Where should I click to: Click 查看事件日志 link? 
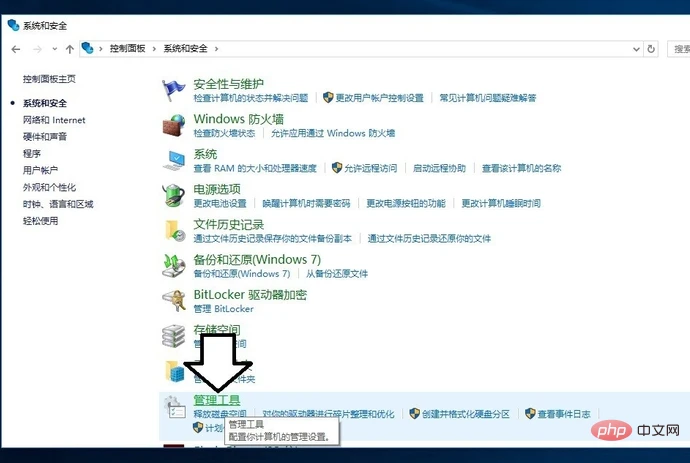pos(564,414)
